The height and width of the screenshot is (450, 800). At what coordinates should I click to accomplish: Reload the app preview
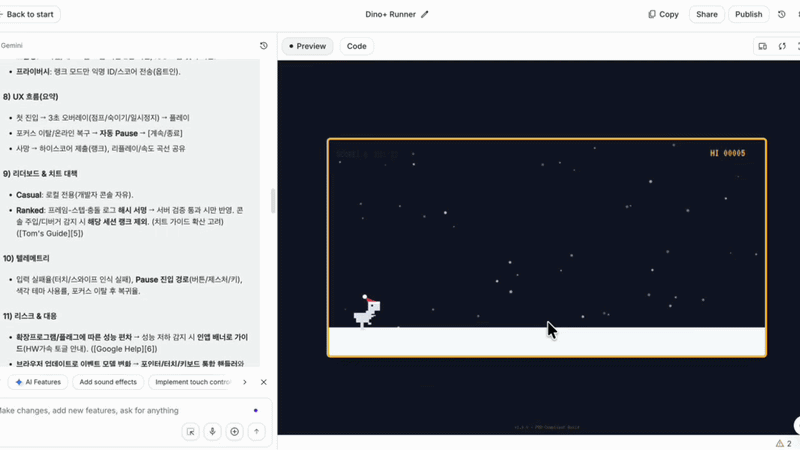pyautogui.click(x=782, y=46)
